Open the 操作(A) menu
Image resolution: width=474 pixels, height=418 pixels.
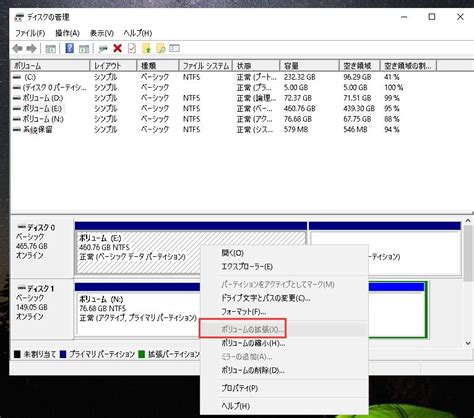point(67,33)
